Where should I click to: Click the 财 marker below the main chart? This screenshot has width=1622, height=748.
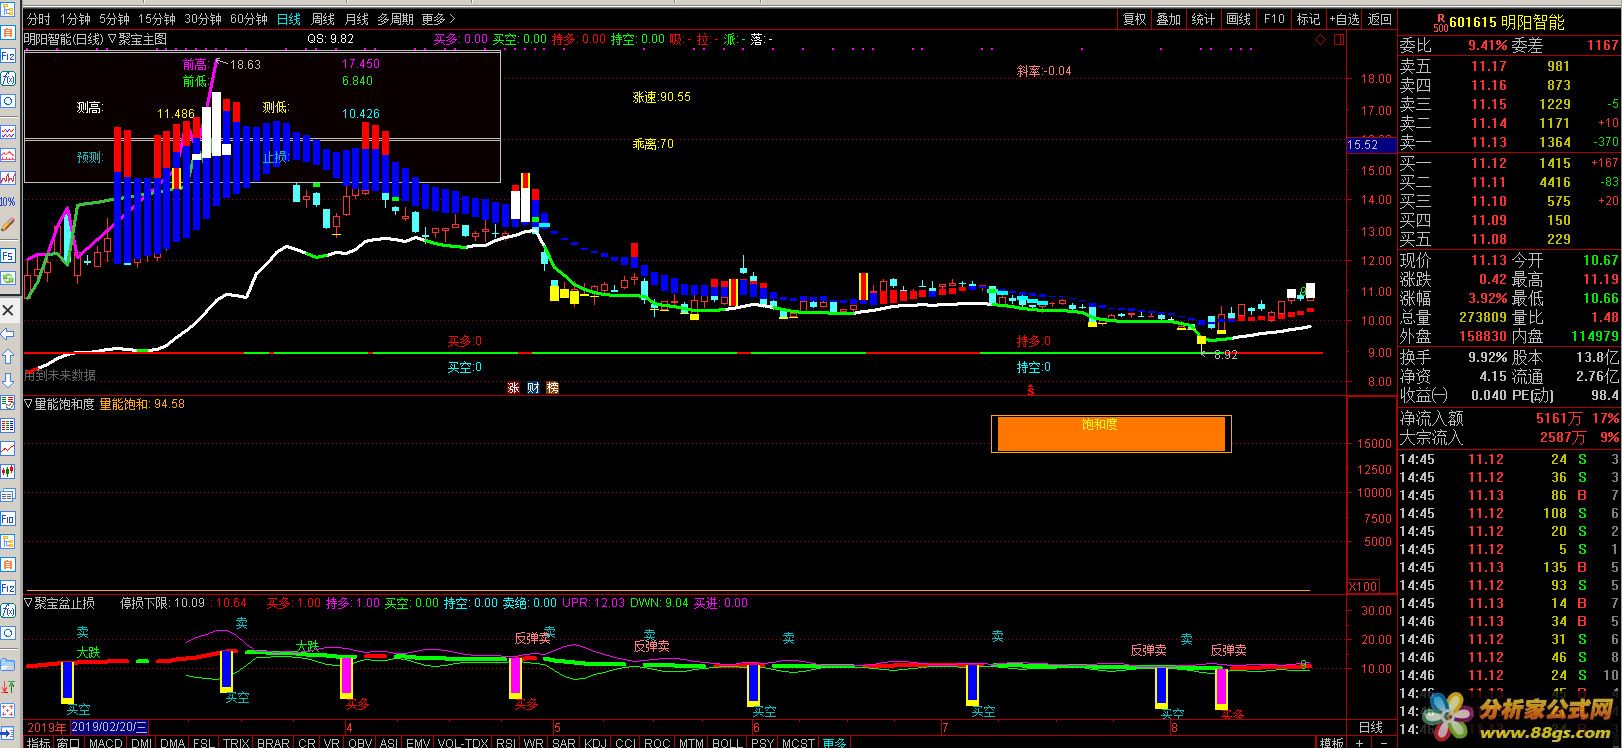coord(533,388)
